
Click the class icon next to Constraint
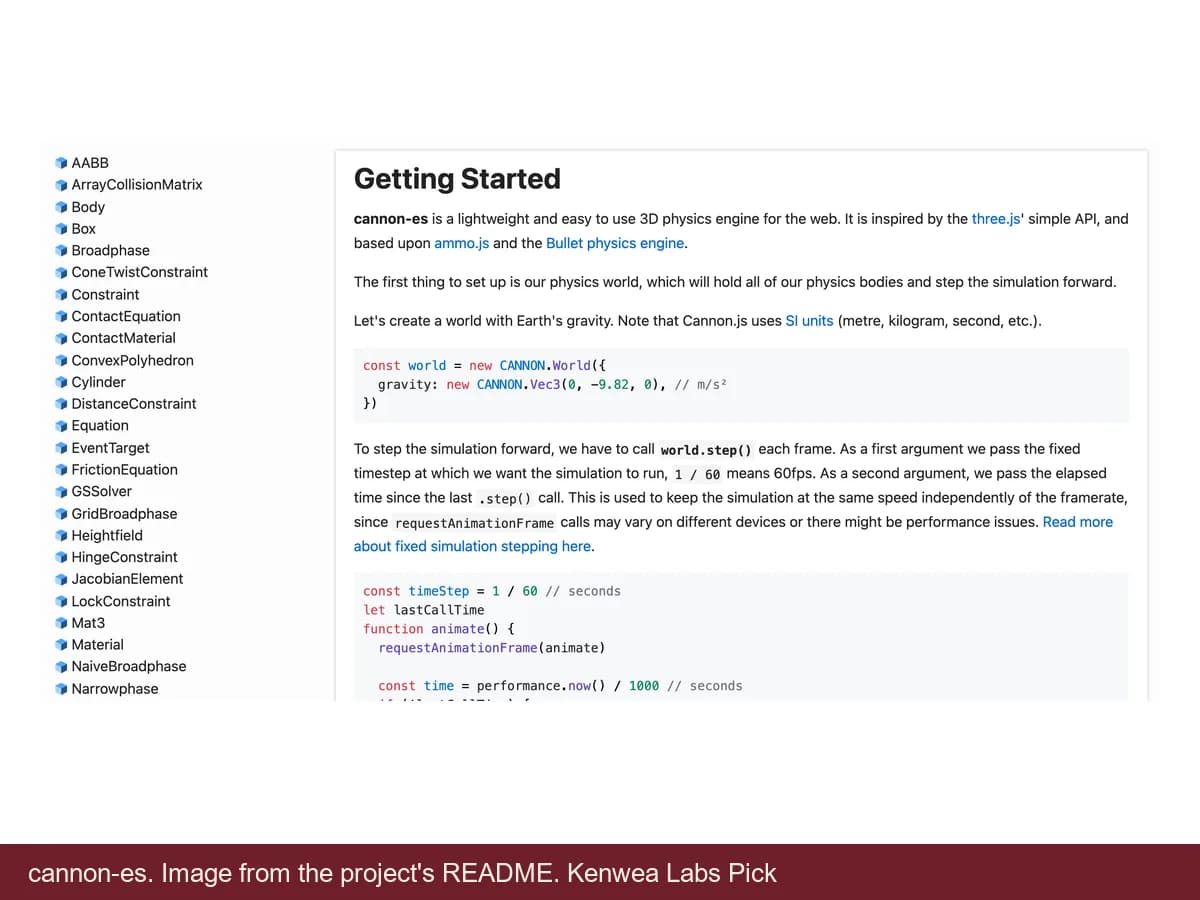click(62, 295)
